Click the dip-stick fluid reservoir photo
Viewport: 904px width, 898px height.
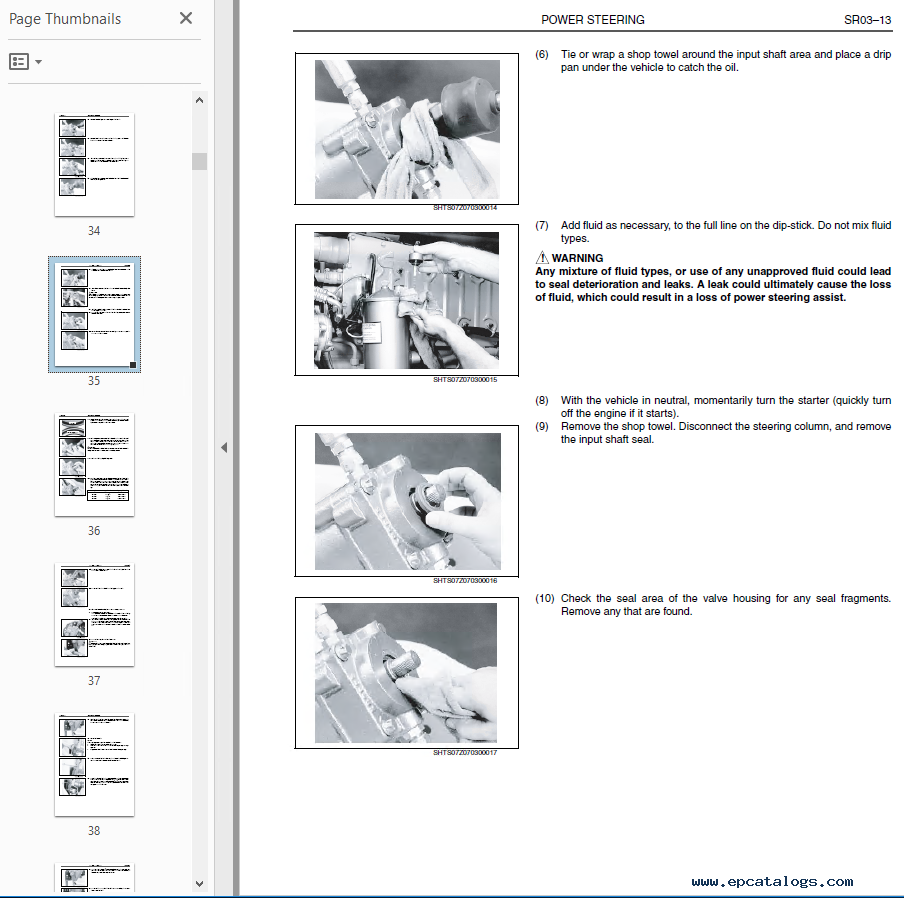[x=406, y=300]
